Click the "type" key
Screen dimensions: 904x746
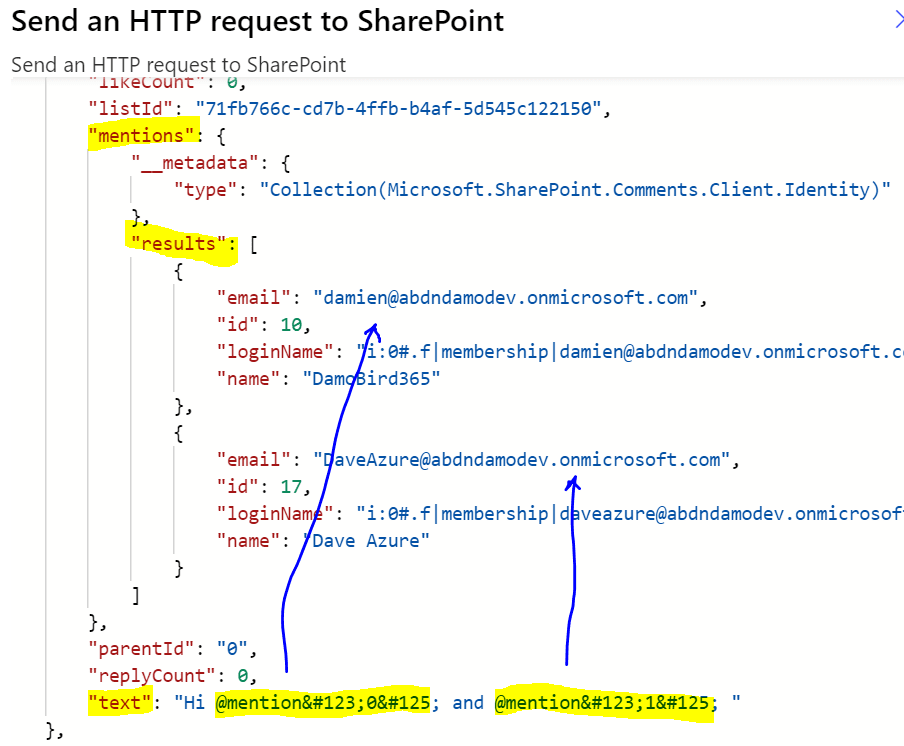pyautogui.click(x=206, y=189)
